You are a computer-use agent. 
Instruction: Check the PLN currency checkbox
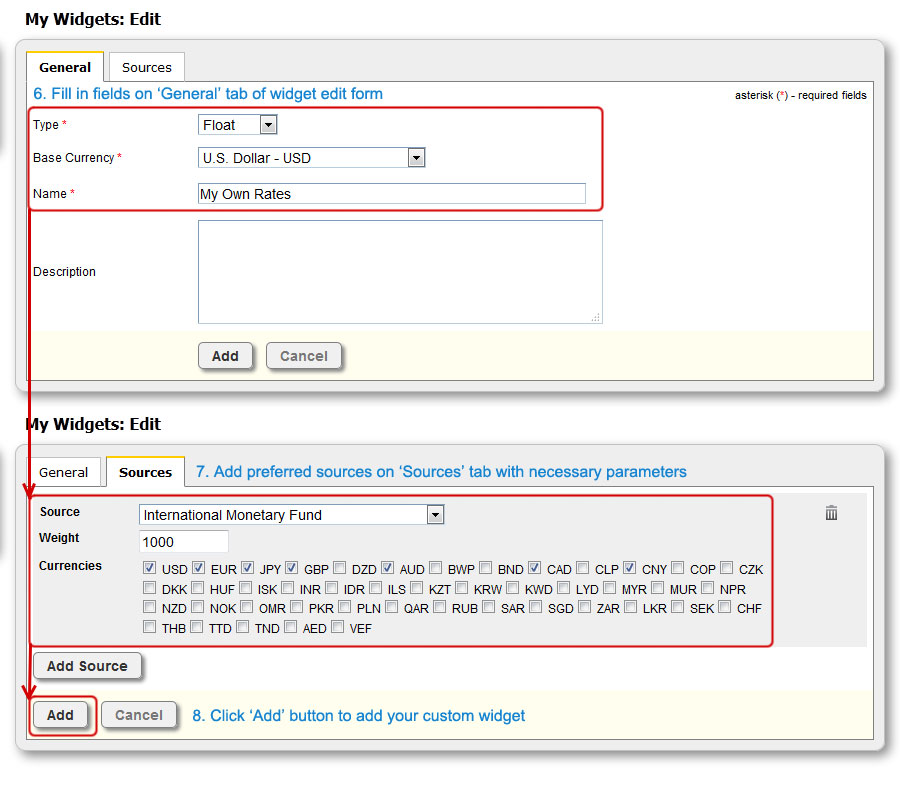coord(345,607)
